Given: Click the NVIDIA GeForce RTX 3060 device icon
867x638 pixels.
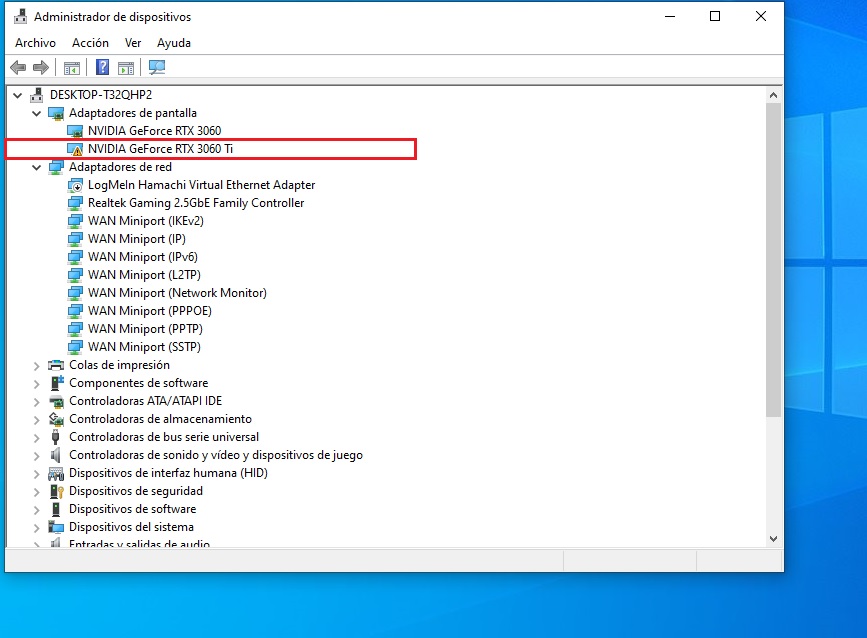Looking at the screenshot, I should click(75, 131).
